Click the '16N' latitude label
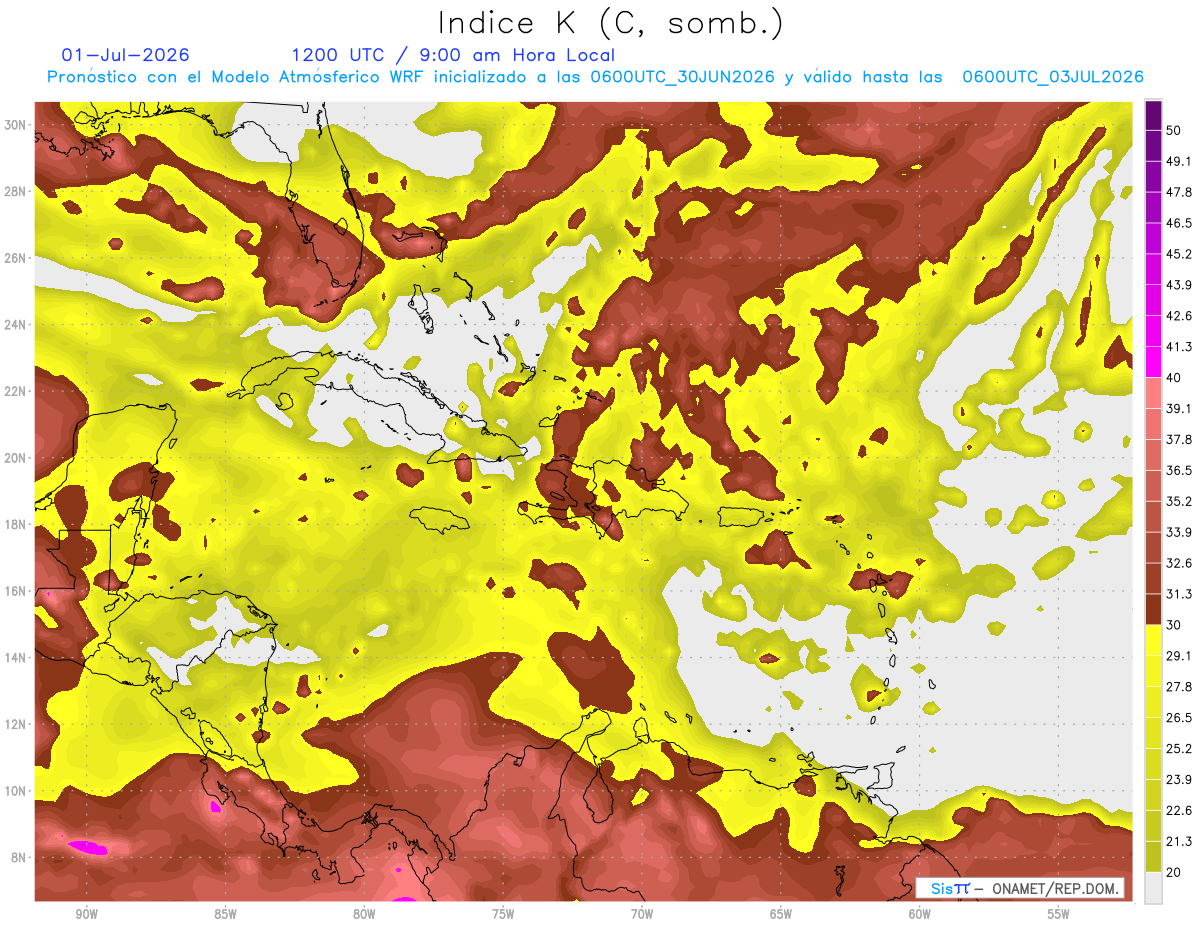1200x927 pixels. point(16,591)
